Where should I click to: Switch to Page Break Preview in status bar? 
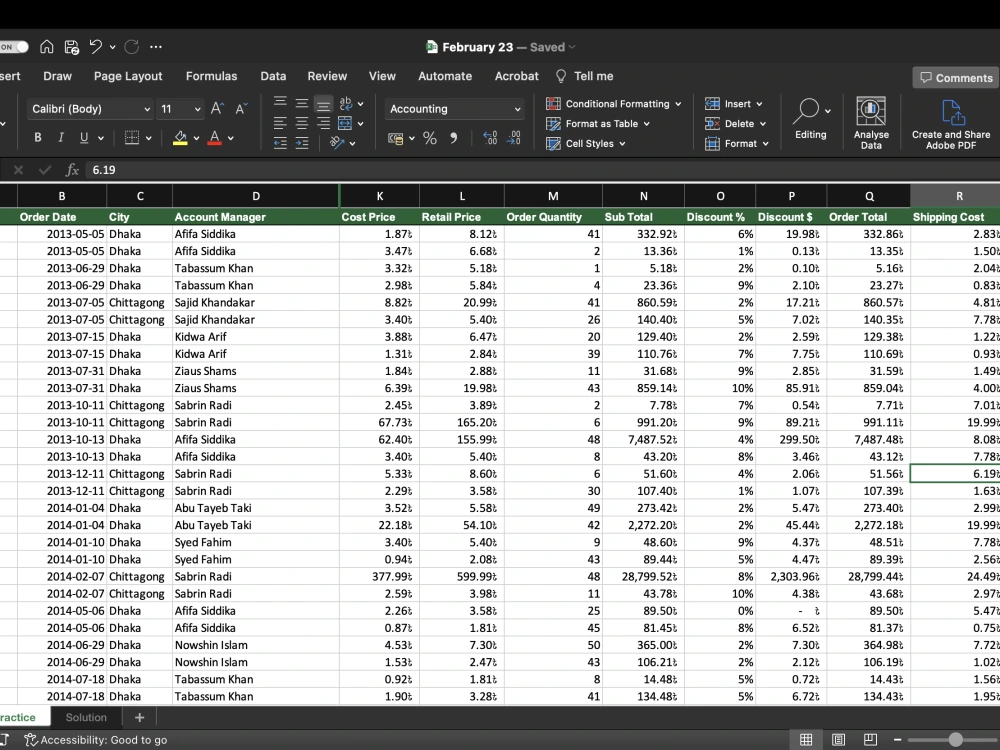[871, 740]
